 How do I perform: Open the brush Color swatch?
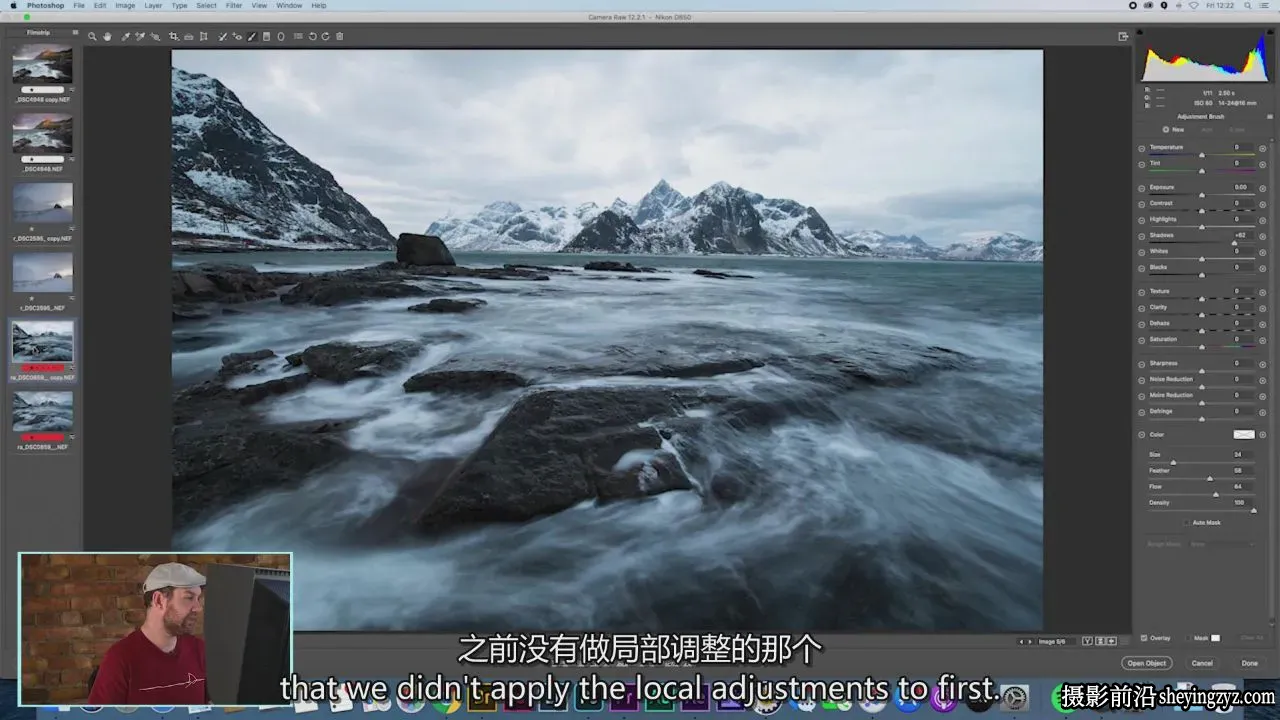tap(1243, 434)
